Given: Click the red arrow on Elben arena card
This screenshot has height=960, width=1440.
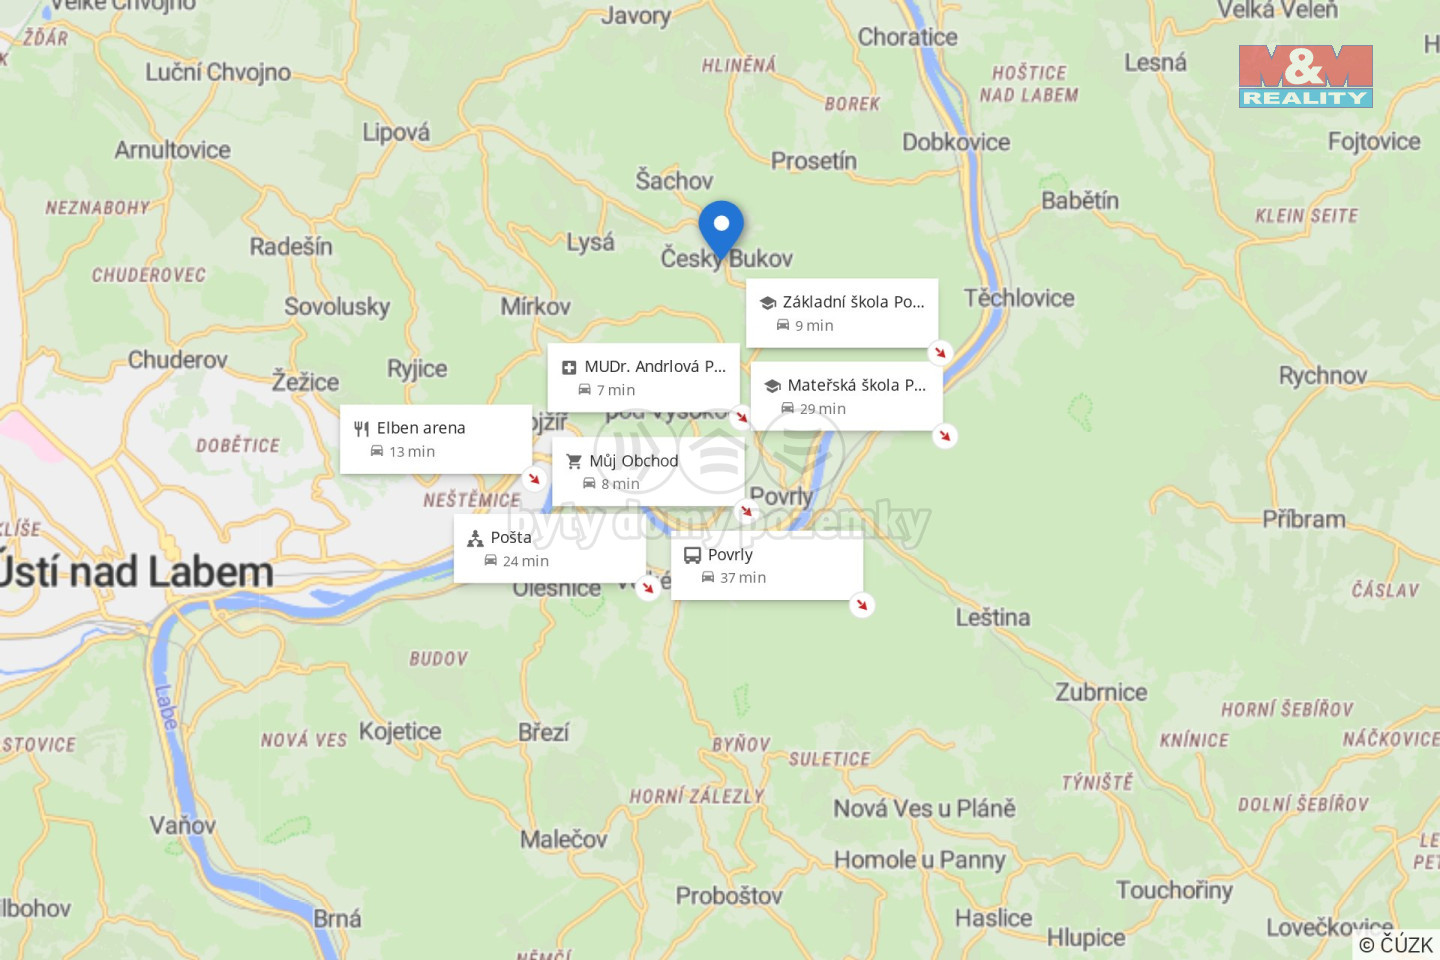Looking at the screenshot, I should tap(534, 478).
